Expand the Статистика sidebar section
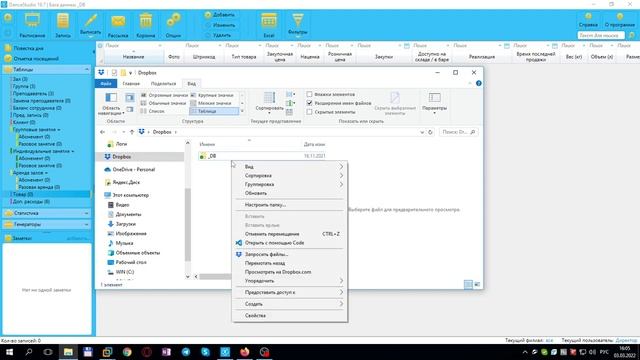Image resolution: width=640 pixels, height=360 pixels. click(87, 213)
